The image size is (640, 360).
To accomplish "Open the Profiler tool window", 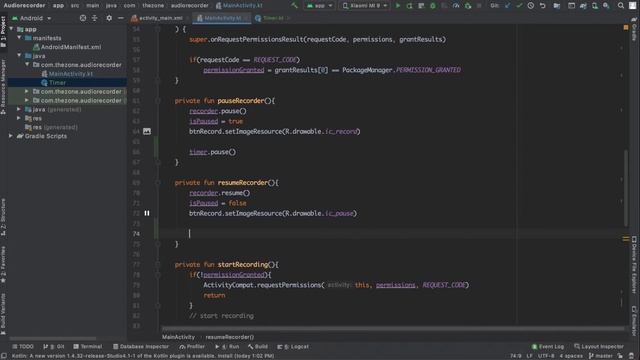I will click(192, 347).
